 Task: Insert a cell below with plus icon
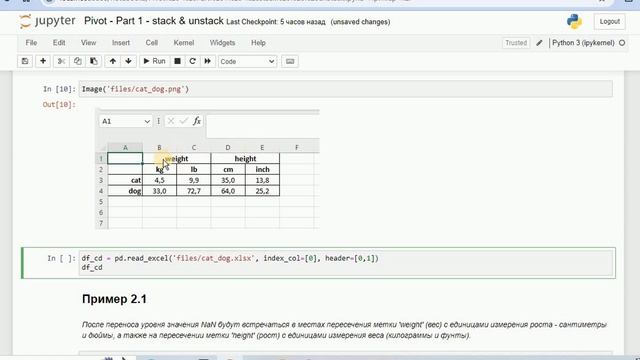[x=43, y=61]
